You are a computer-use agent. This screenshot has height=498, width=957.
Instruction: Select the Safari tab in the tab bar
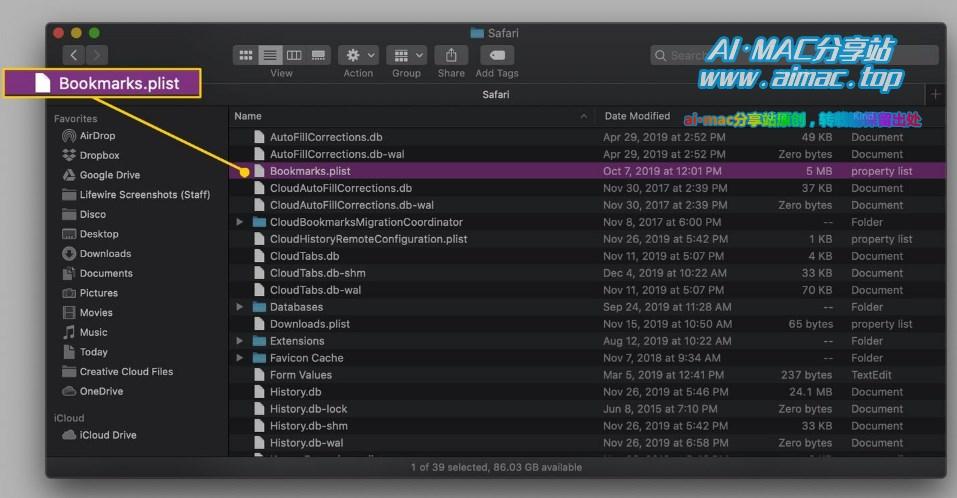click(496, 95)
